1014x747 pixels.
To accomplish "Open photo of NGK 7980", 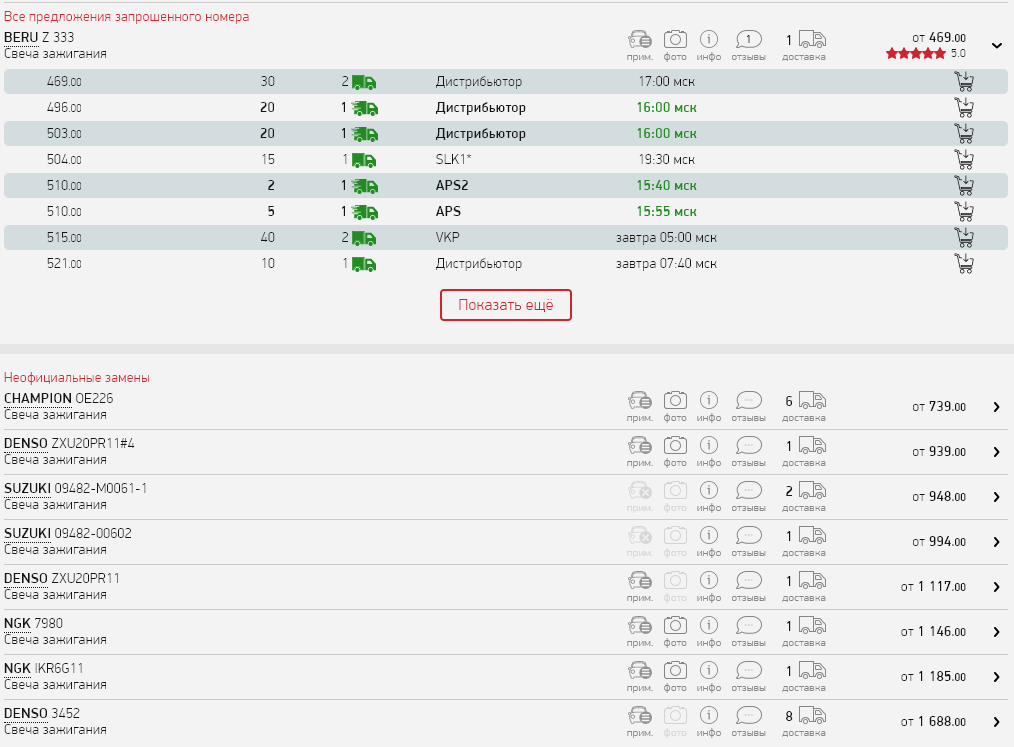I will pos(675,631).
